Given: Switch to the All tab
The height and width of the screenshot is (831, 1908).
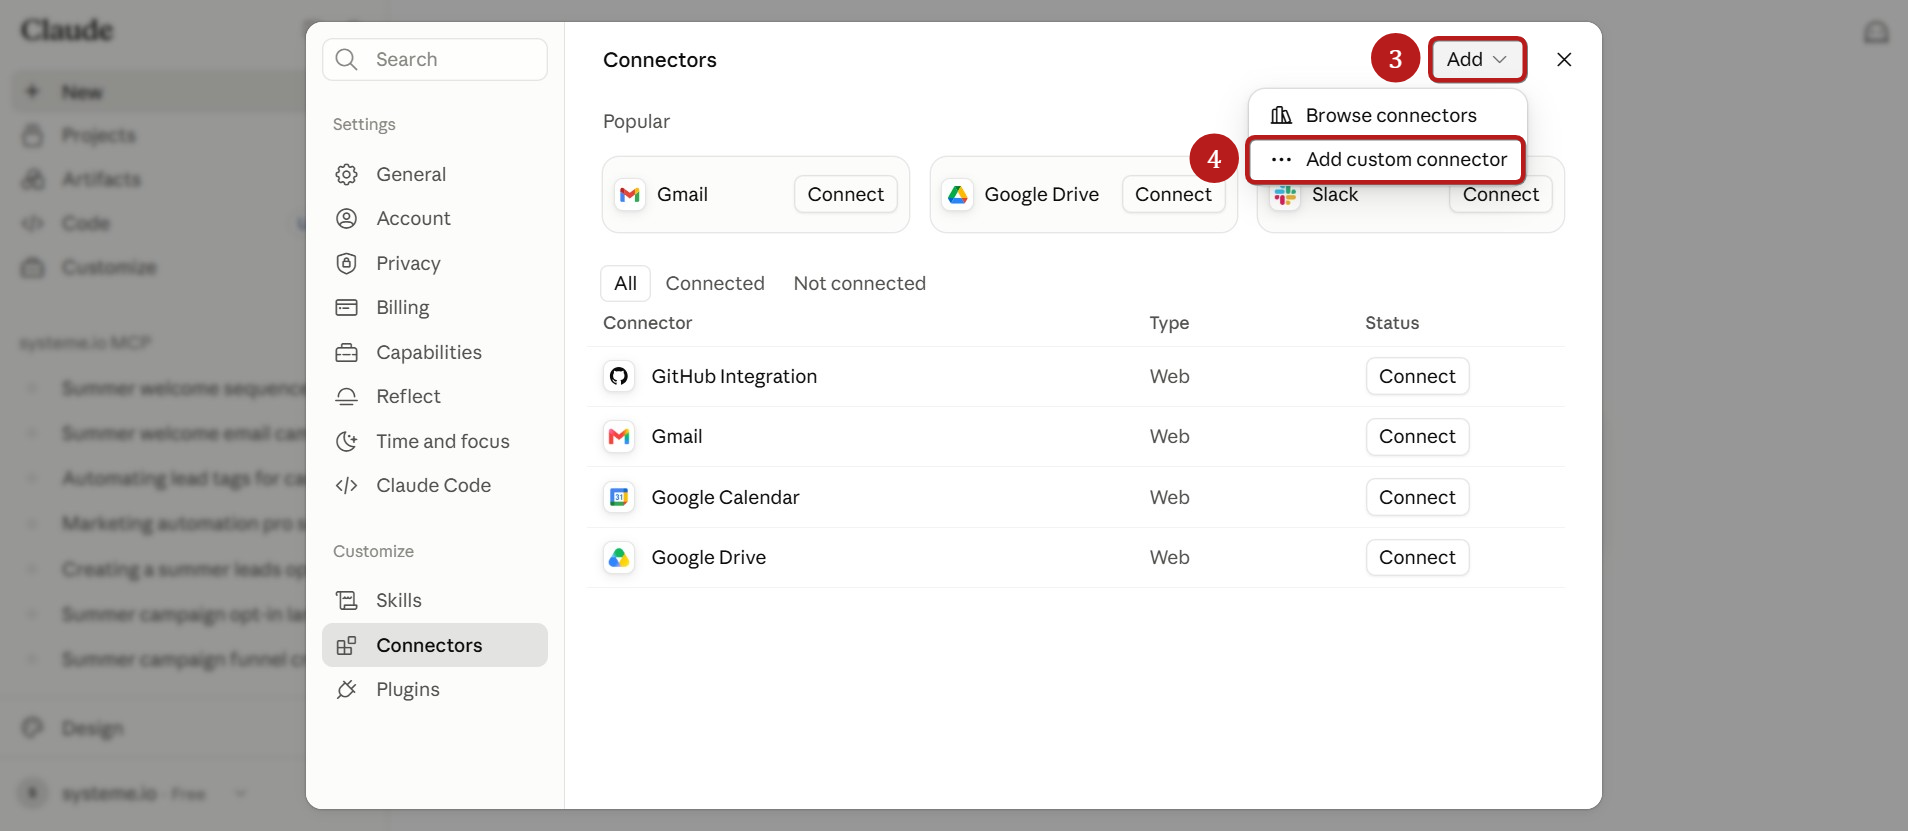Looking at the screenshot, I should [625, 283].
